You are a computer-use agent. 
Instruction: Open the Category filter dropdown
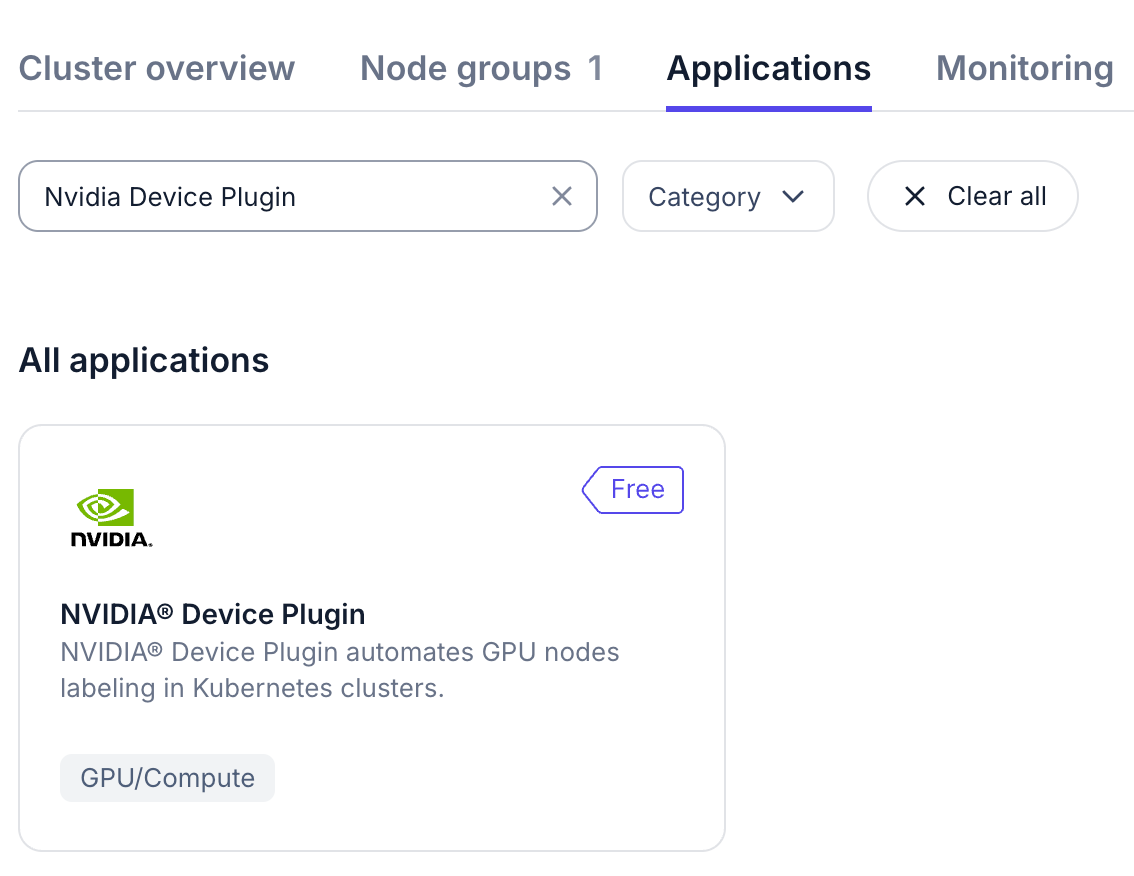tap(727, 196)
